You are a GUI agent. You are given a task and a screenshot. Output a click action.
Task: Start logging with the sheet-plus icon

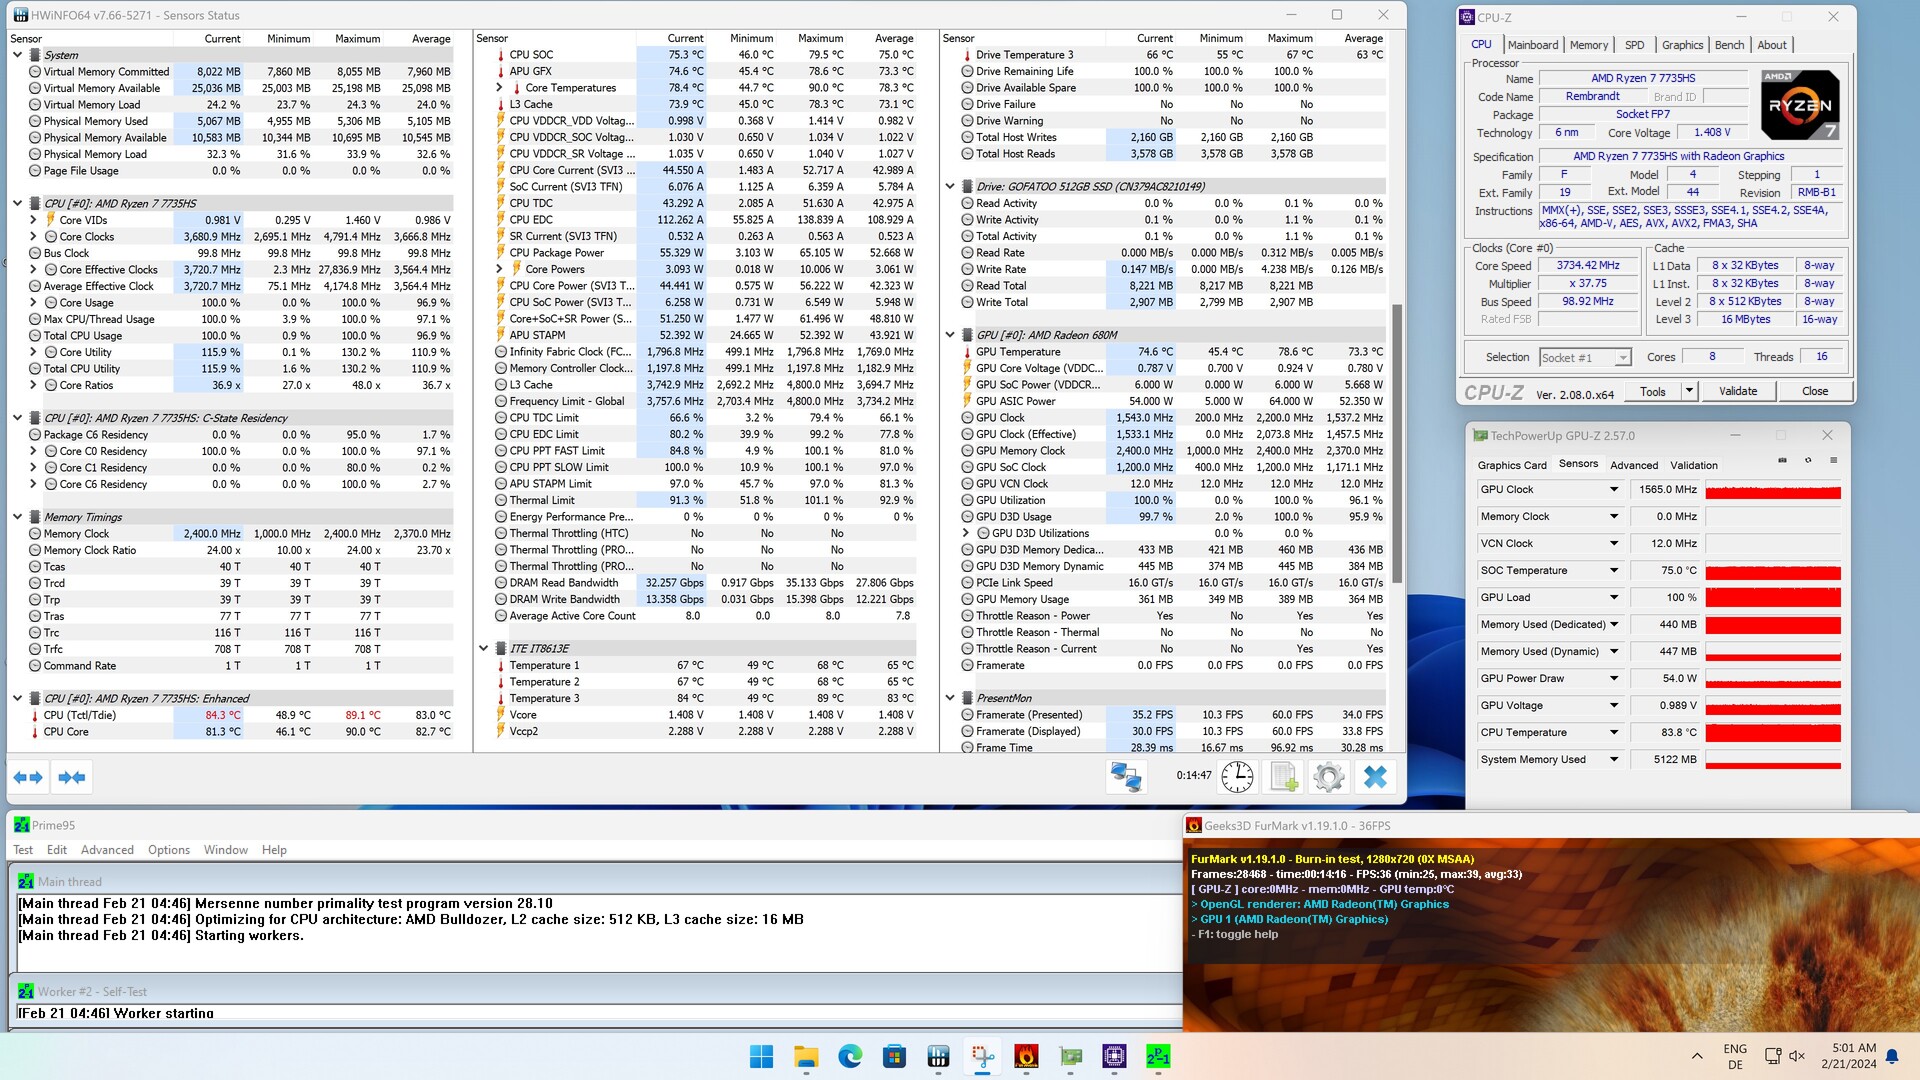[x=1284, y=777]
